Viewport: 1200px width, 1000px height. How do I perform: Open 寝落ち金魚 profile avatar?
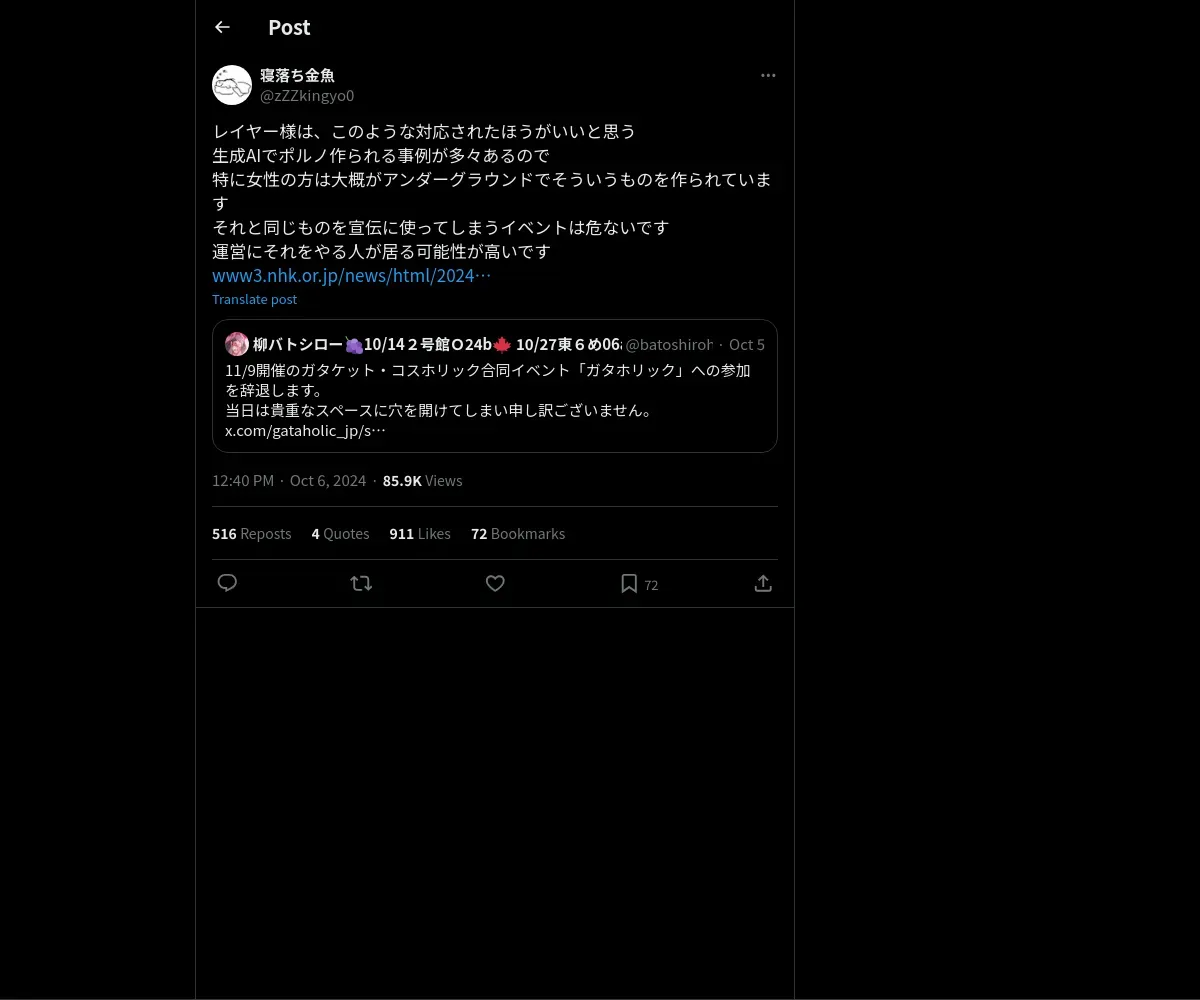232,85
